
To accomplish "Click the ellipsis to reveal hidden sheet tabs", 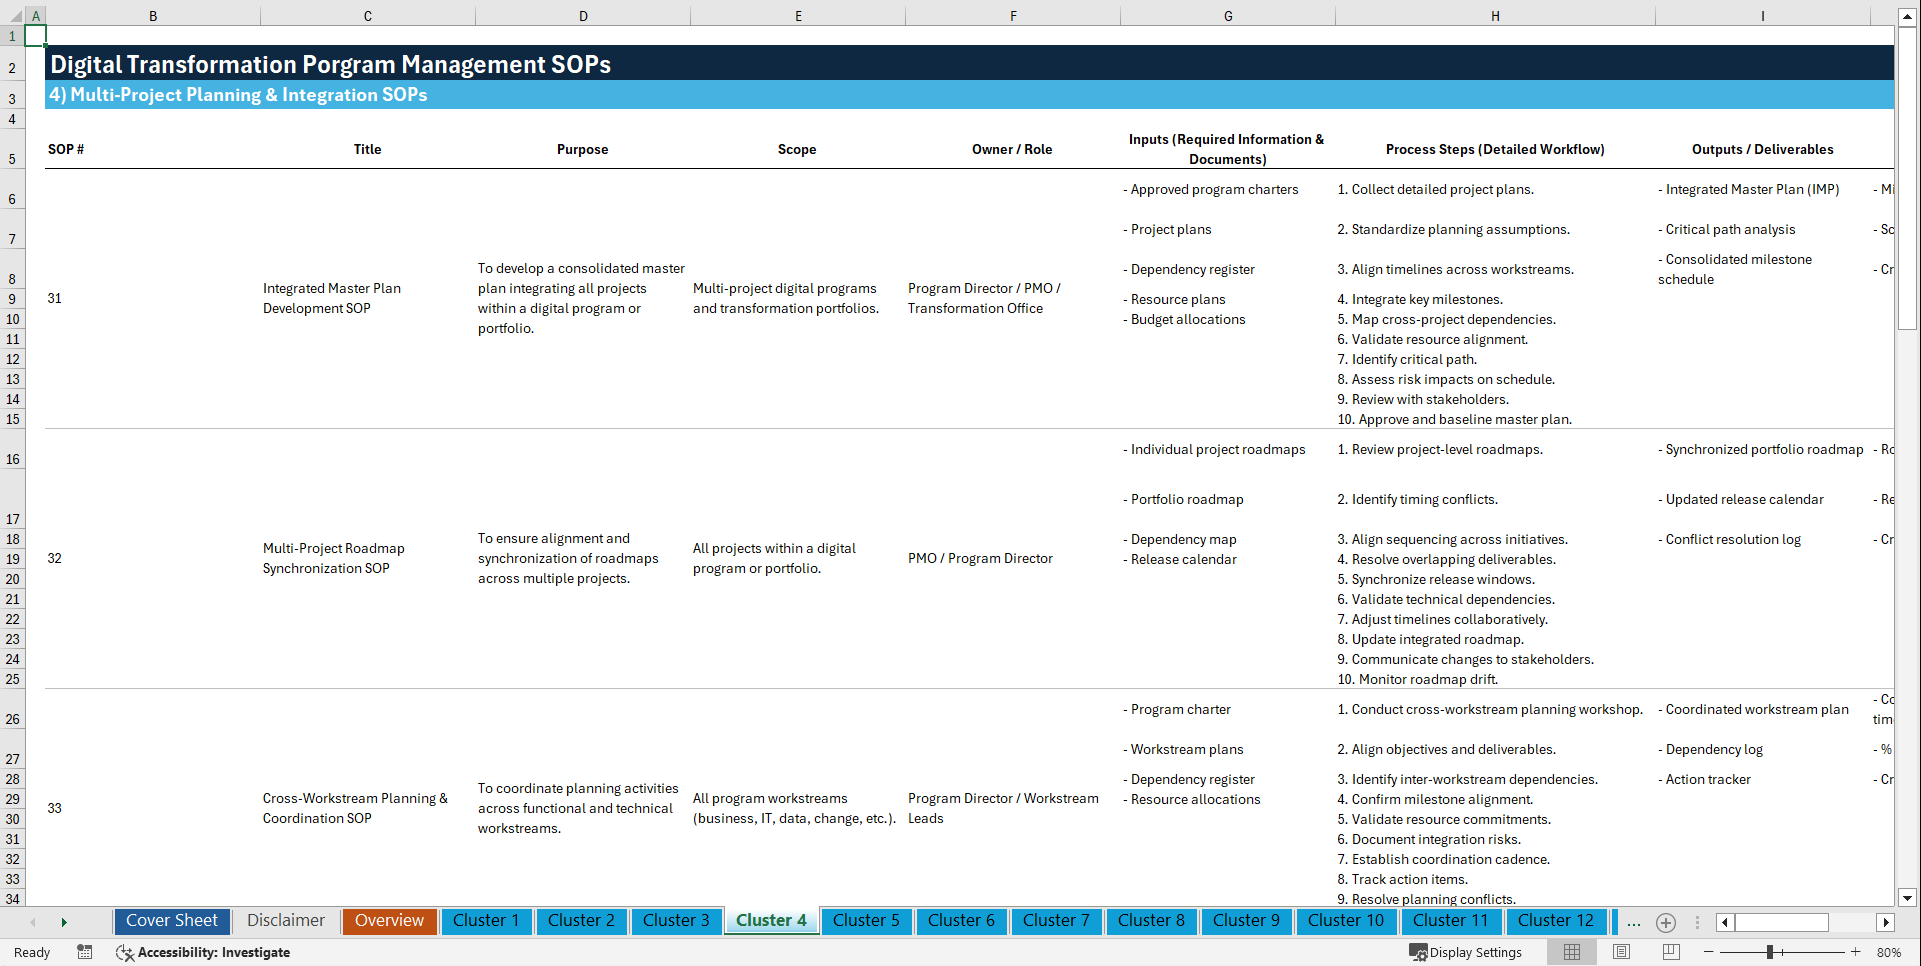I will [x=1634, y=922].
